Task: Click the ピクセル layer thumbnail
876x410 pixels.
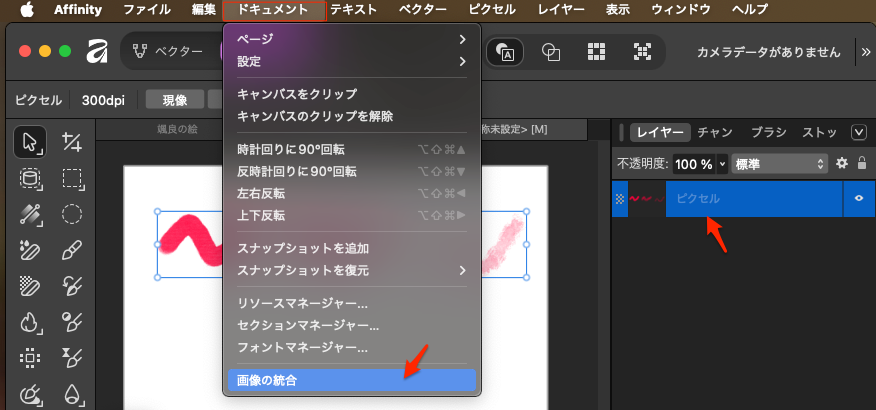Action: click(x=646, y=198)
